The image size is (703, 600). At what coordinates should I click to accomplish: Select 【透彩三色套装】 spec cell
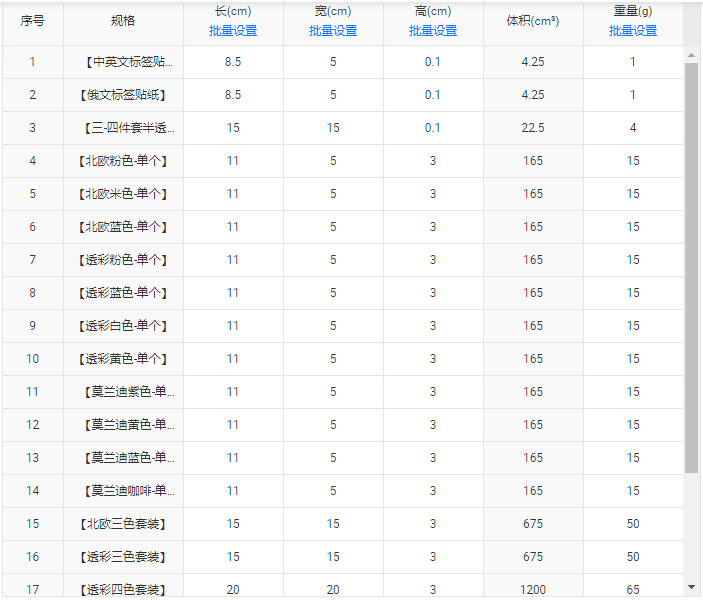[123, 557]
